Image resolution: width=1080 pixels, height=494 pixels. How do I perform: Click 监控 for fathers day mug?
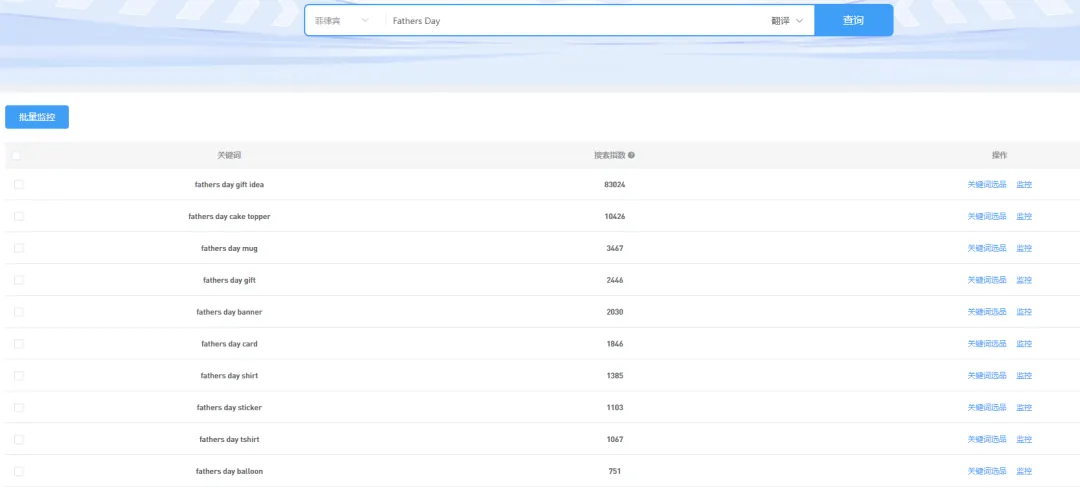point(1024,248)
